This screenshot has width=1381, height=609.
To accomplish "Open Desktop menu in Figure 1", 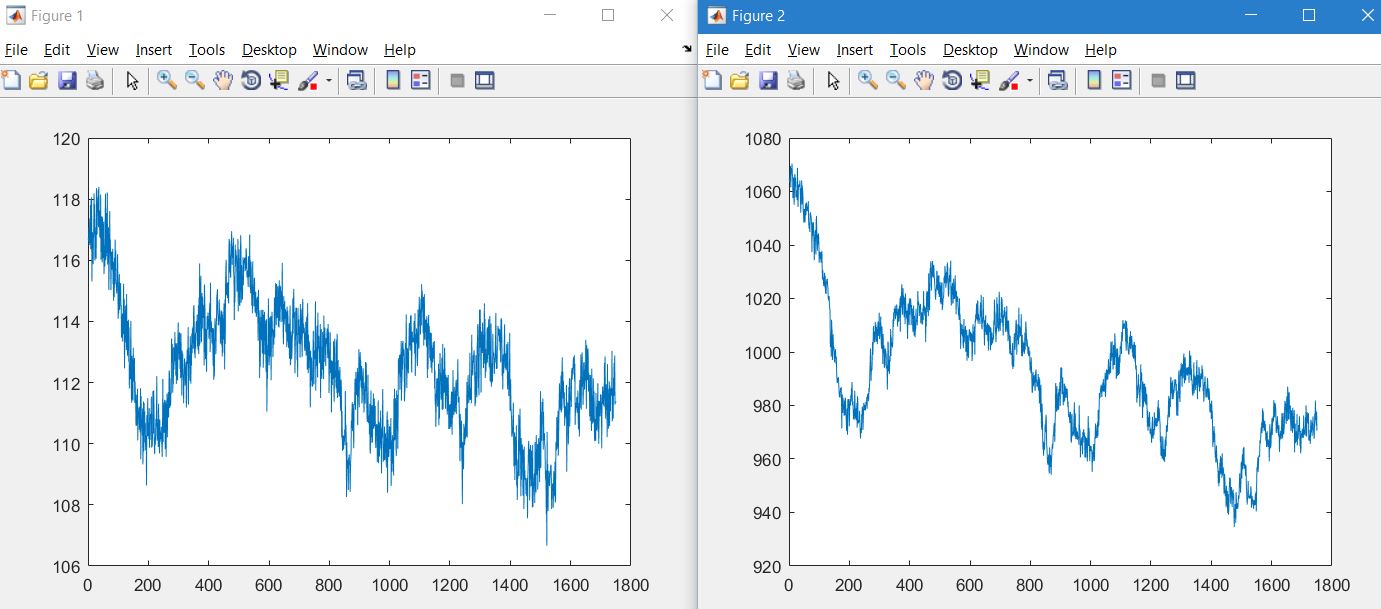I will (269, 50).
